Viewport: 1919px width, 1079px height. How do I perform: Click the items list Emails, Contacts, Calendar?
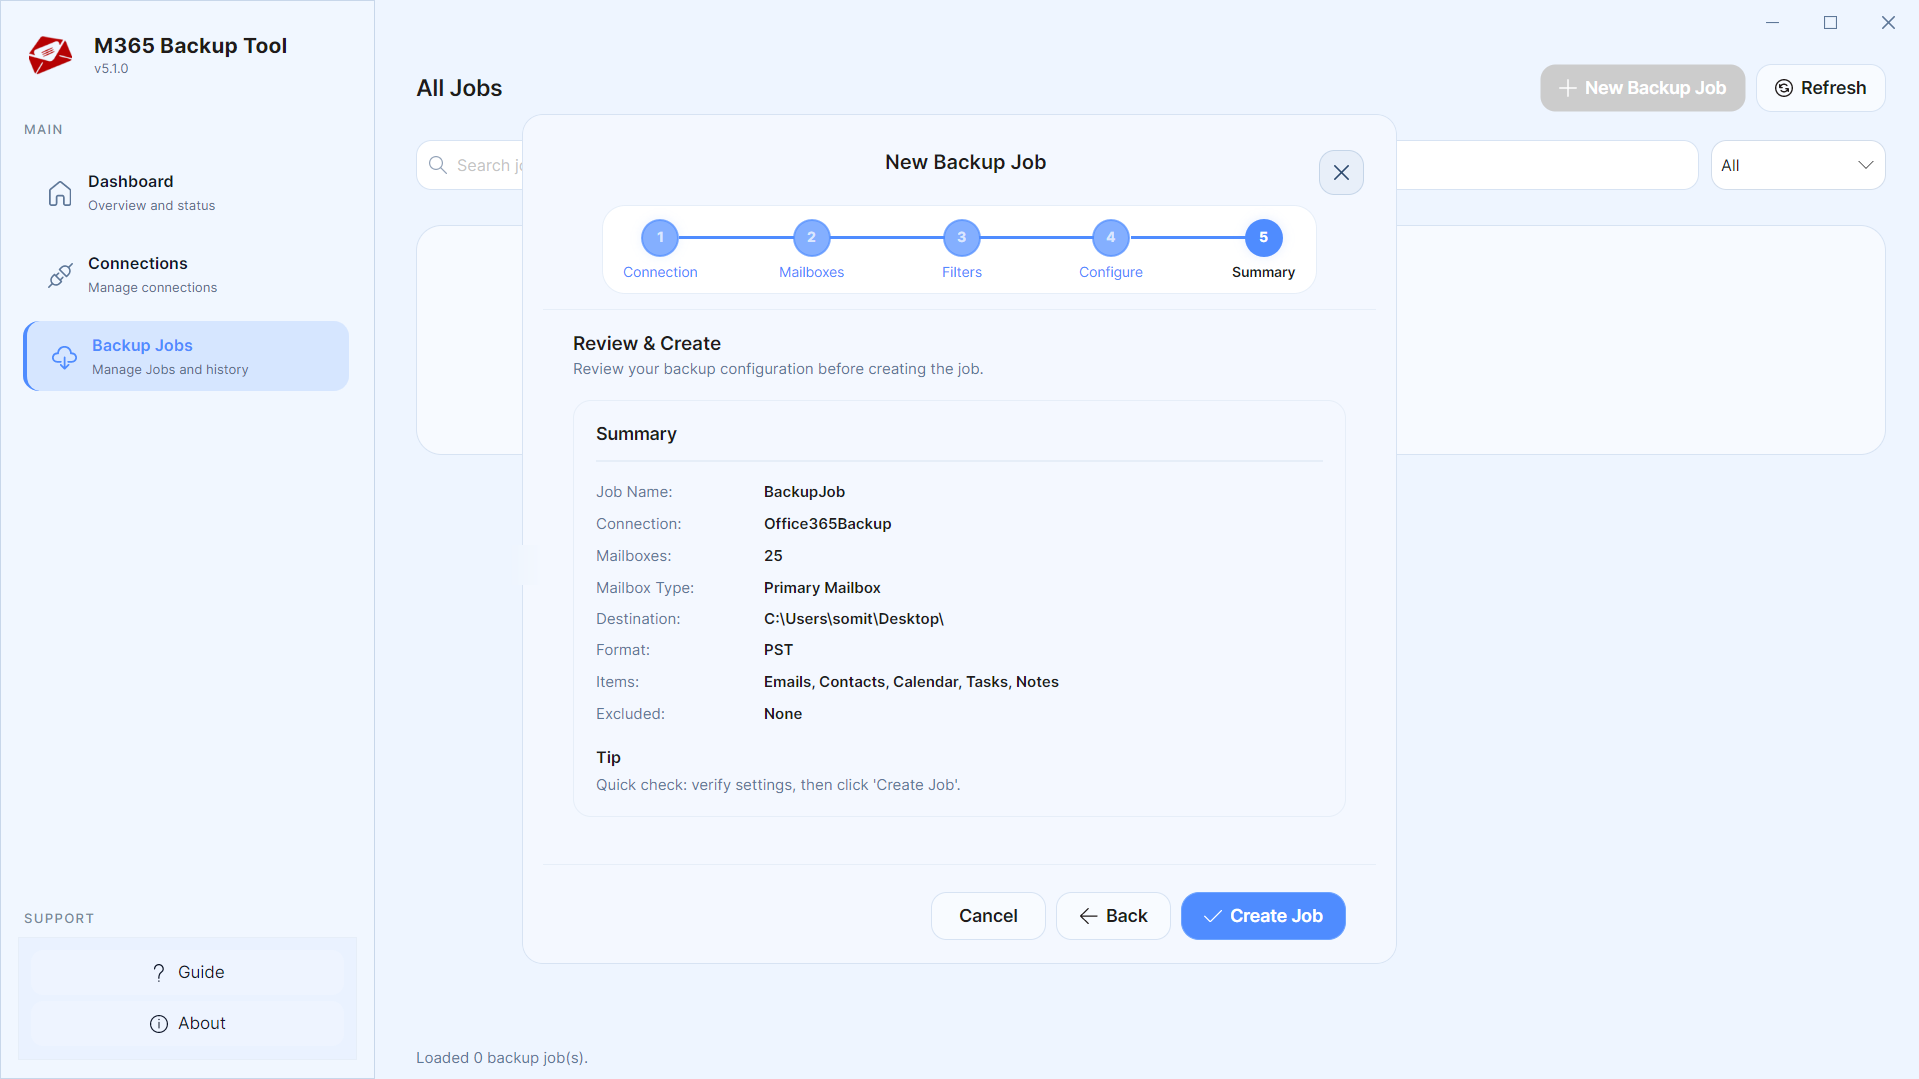[911, 682]
